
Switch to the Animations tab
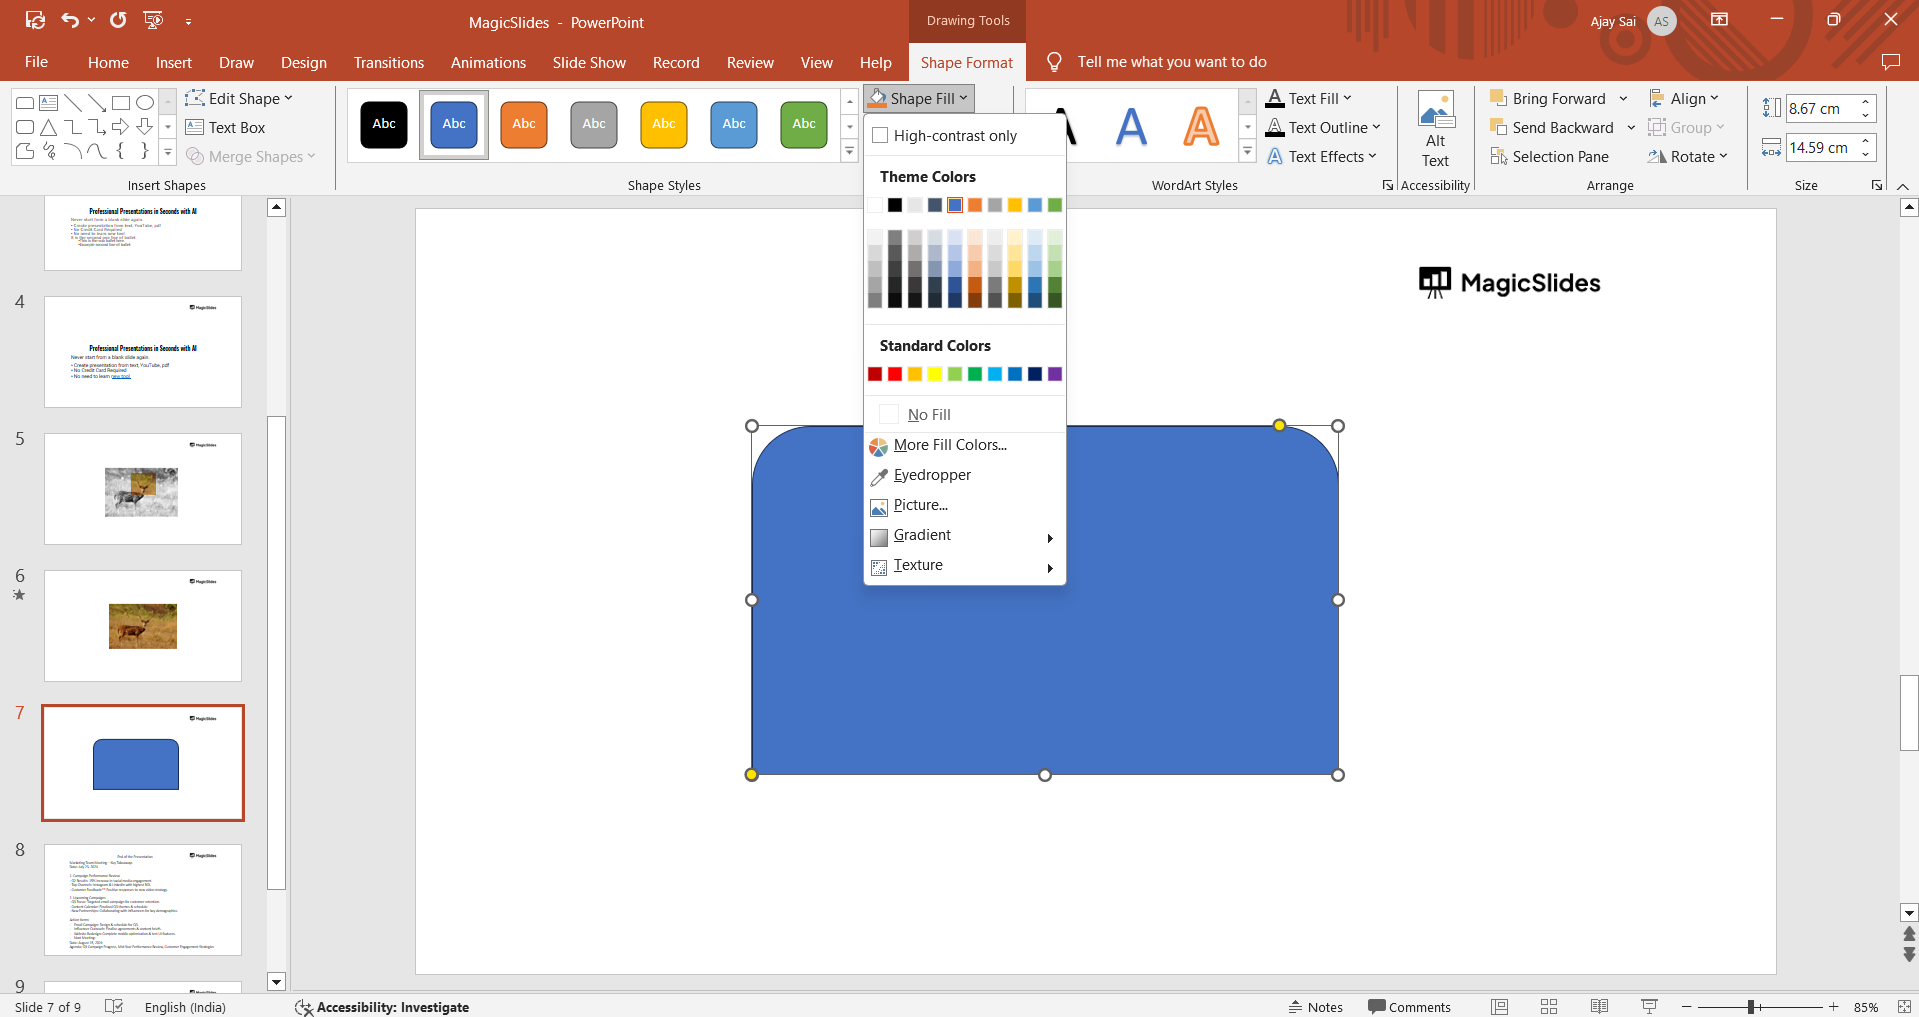tap(488, 63)
